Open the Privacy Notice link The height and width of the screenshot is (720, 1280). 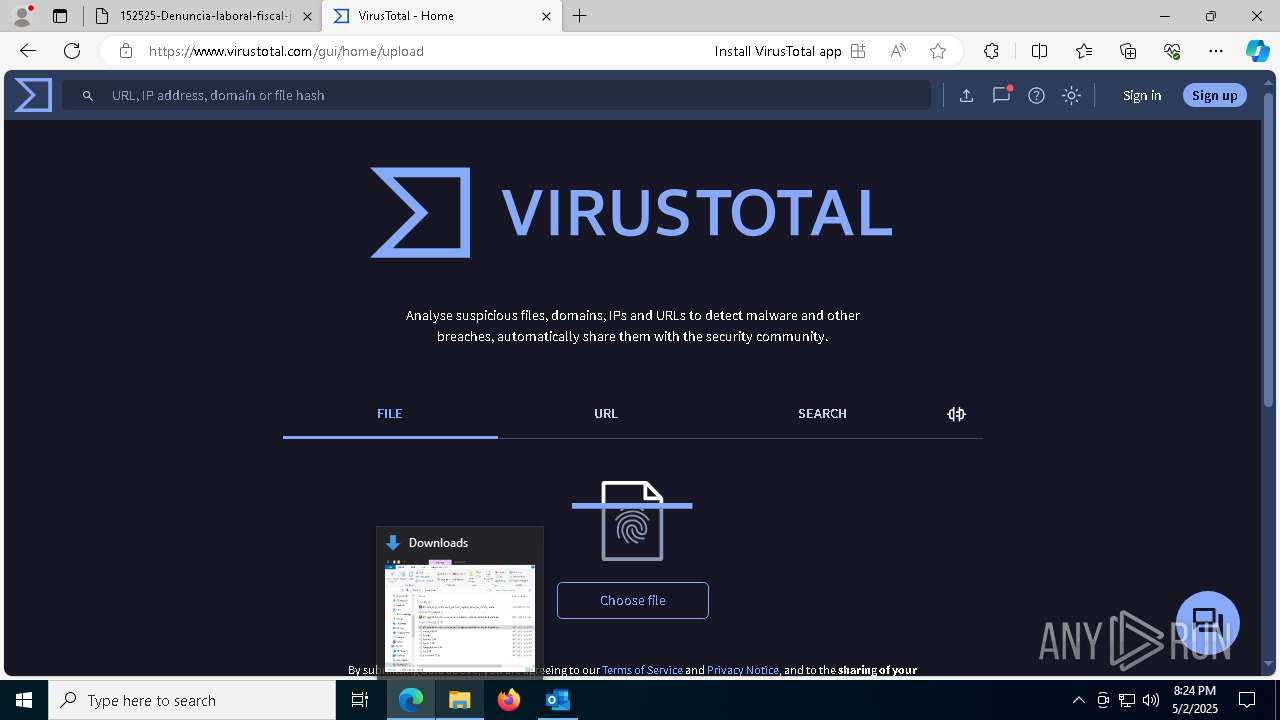[743, 670]
